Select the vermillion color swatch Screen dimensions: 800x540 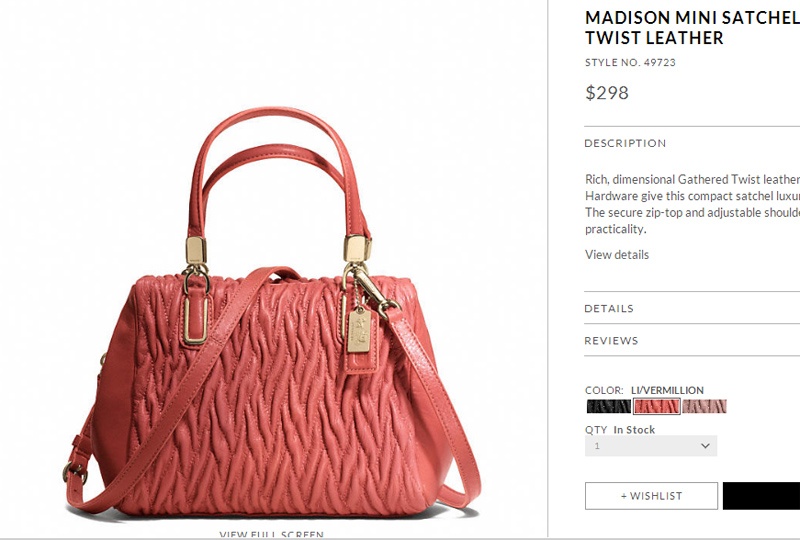[x=656, y=406]
